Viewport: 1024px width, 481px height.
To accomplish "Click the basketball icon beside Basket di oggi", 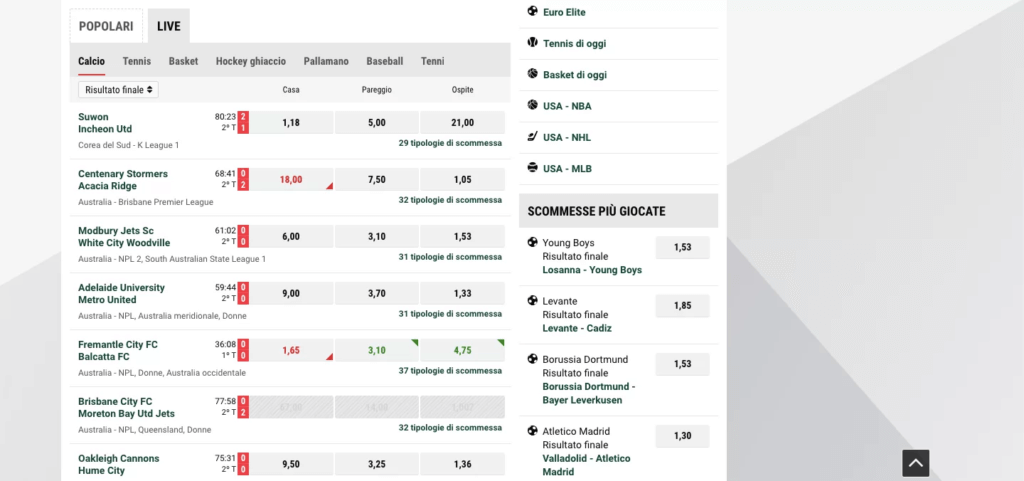I will click(x=532, y=74).
